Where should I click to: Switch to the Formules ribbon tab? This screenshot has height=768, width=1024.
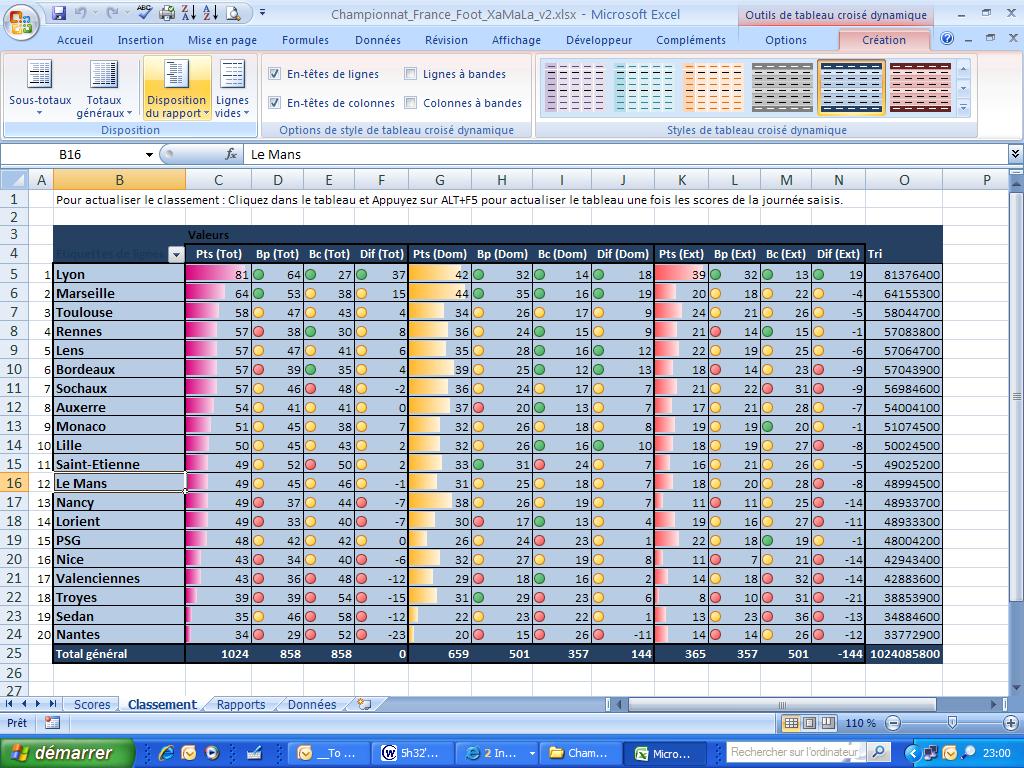[305, 40]
